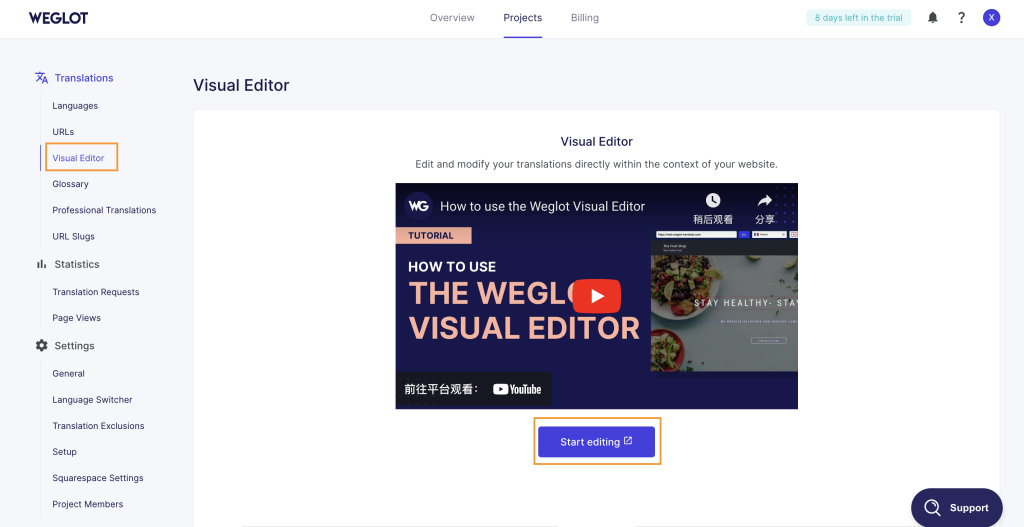Switch to the Overview tab
1024x527 pixels.
click(x=452, y=18)
